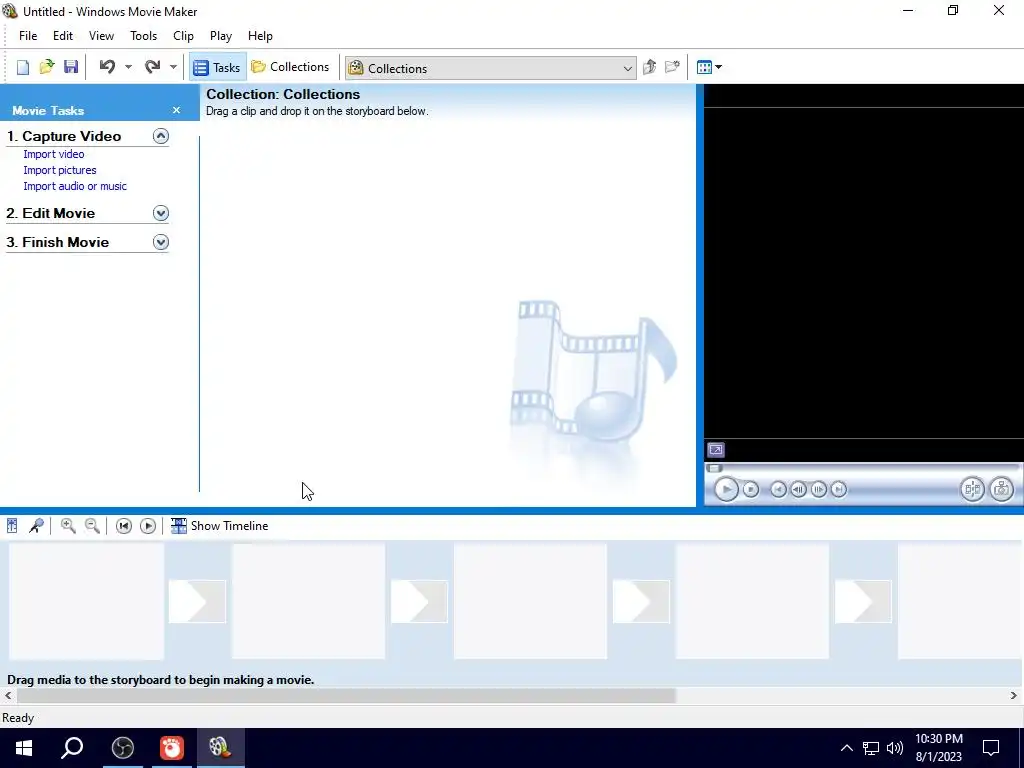The width and height of the screenshot is (1024, 768).
Task: Expand the Finish Movie section
Action: click(161, 242)
